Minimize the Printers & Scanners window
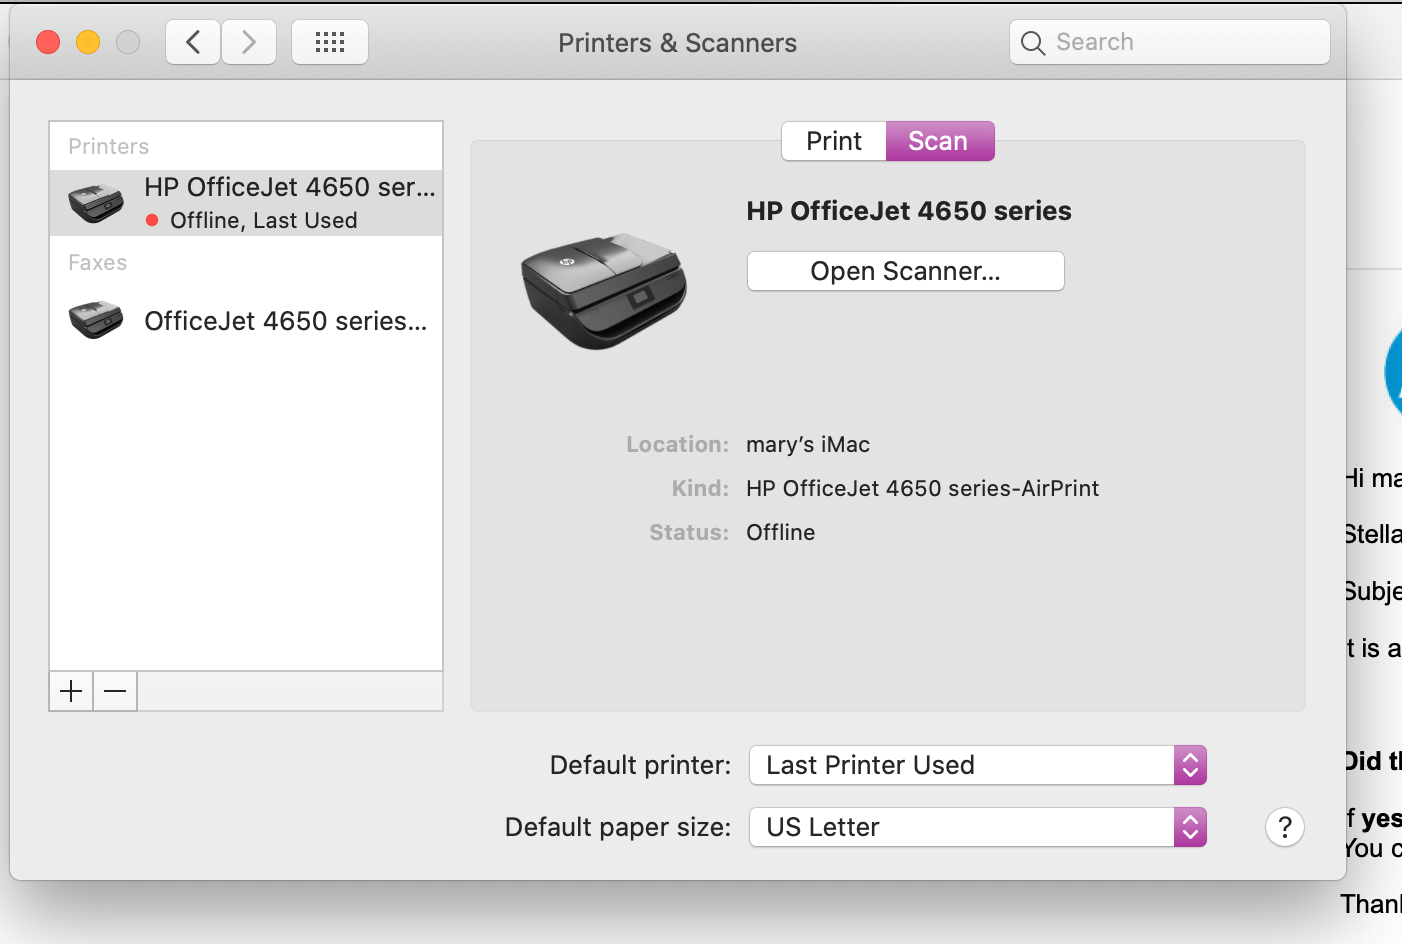The width and height of the screenshot is (1402, 944). (88, 42)
